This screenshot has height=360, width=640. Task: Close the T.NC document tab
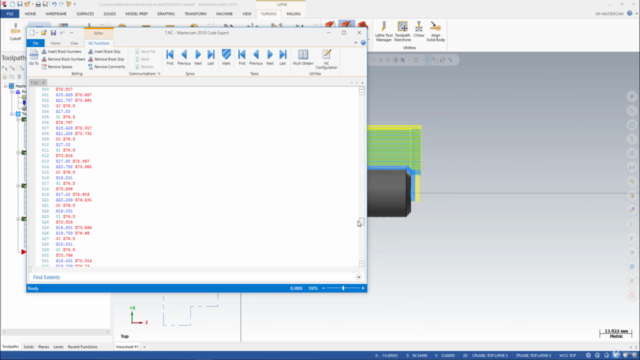[x=44, y=83]
